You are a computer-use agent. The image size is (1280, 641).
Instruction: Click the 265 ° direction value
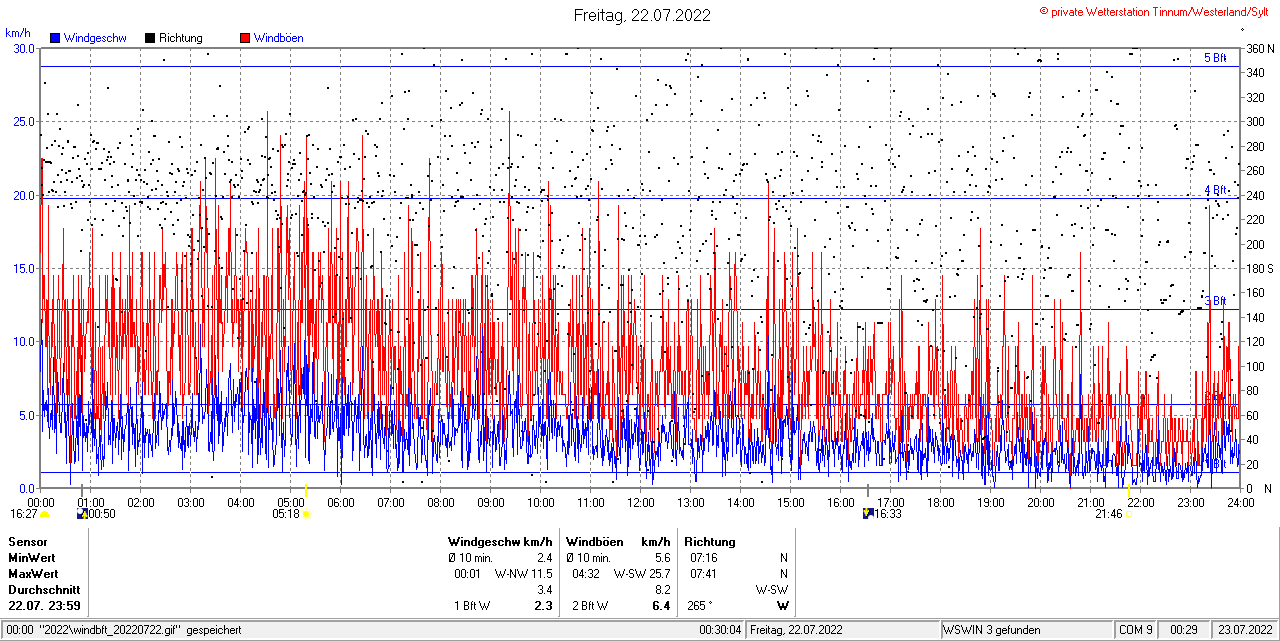point(700,606)
